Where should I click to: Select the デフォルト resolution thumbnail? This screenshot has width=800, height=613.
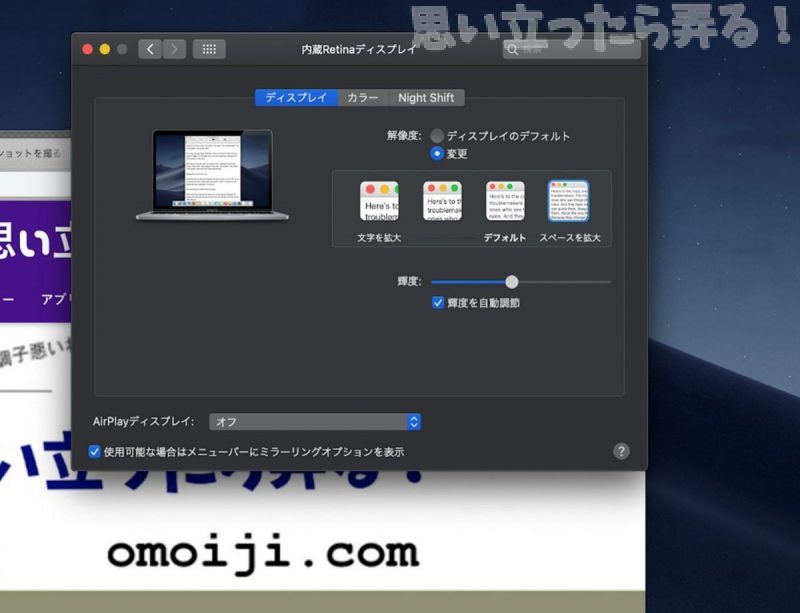click(505, 201)
